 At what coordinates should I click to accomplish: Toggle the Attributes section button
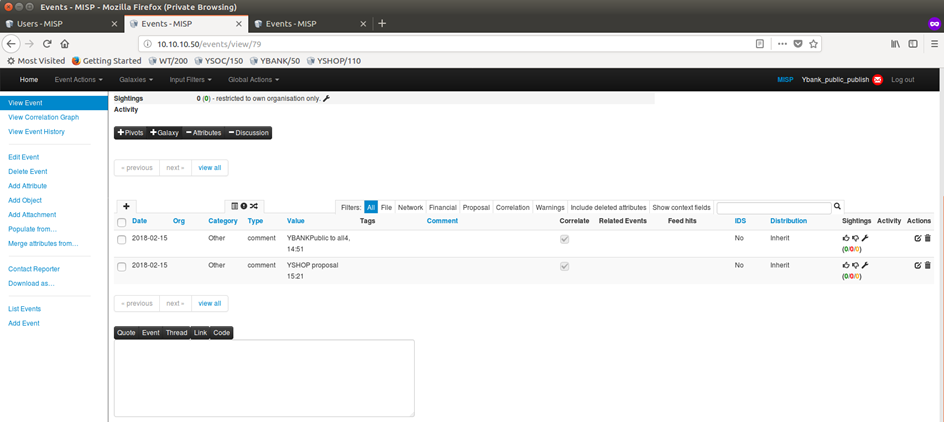coord(203,132)
